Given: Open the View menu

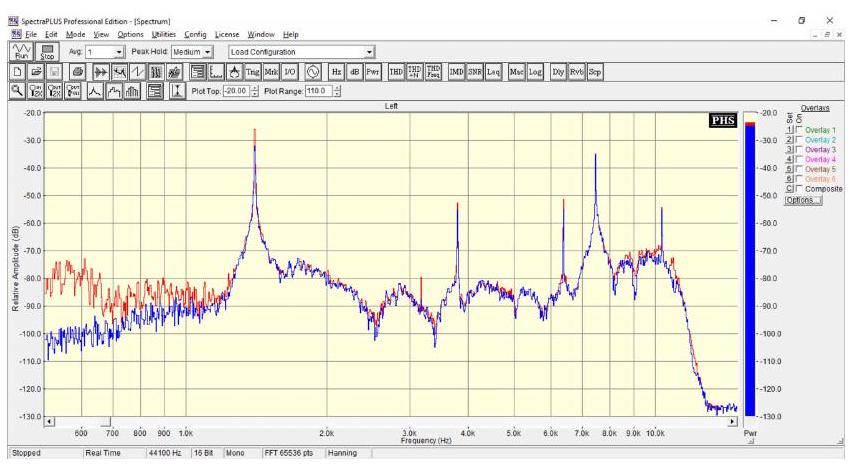Looking at the screenshot, I should pyautogui.click(x=101, y=34).
